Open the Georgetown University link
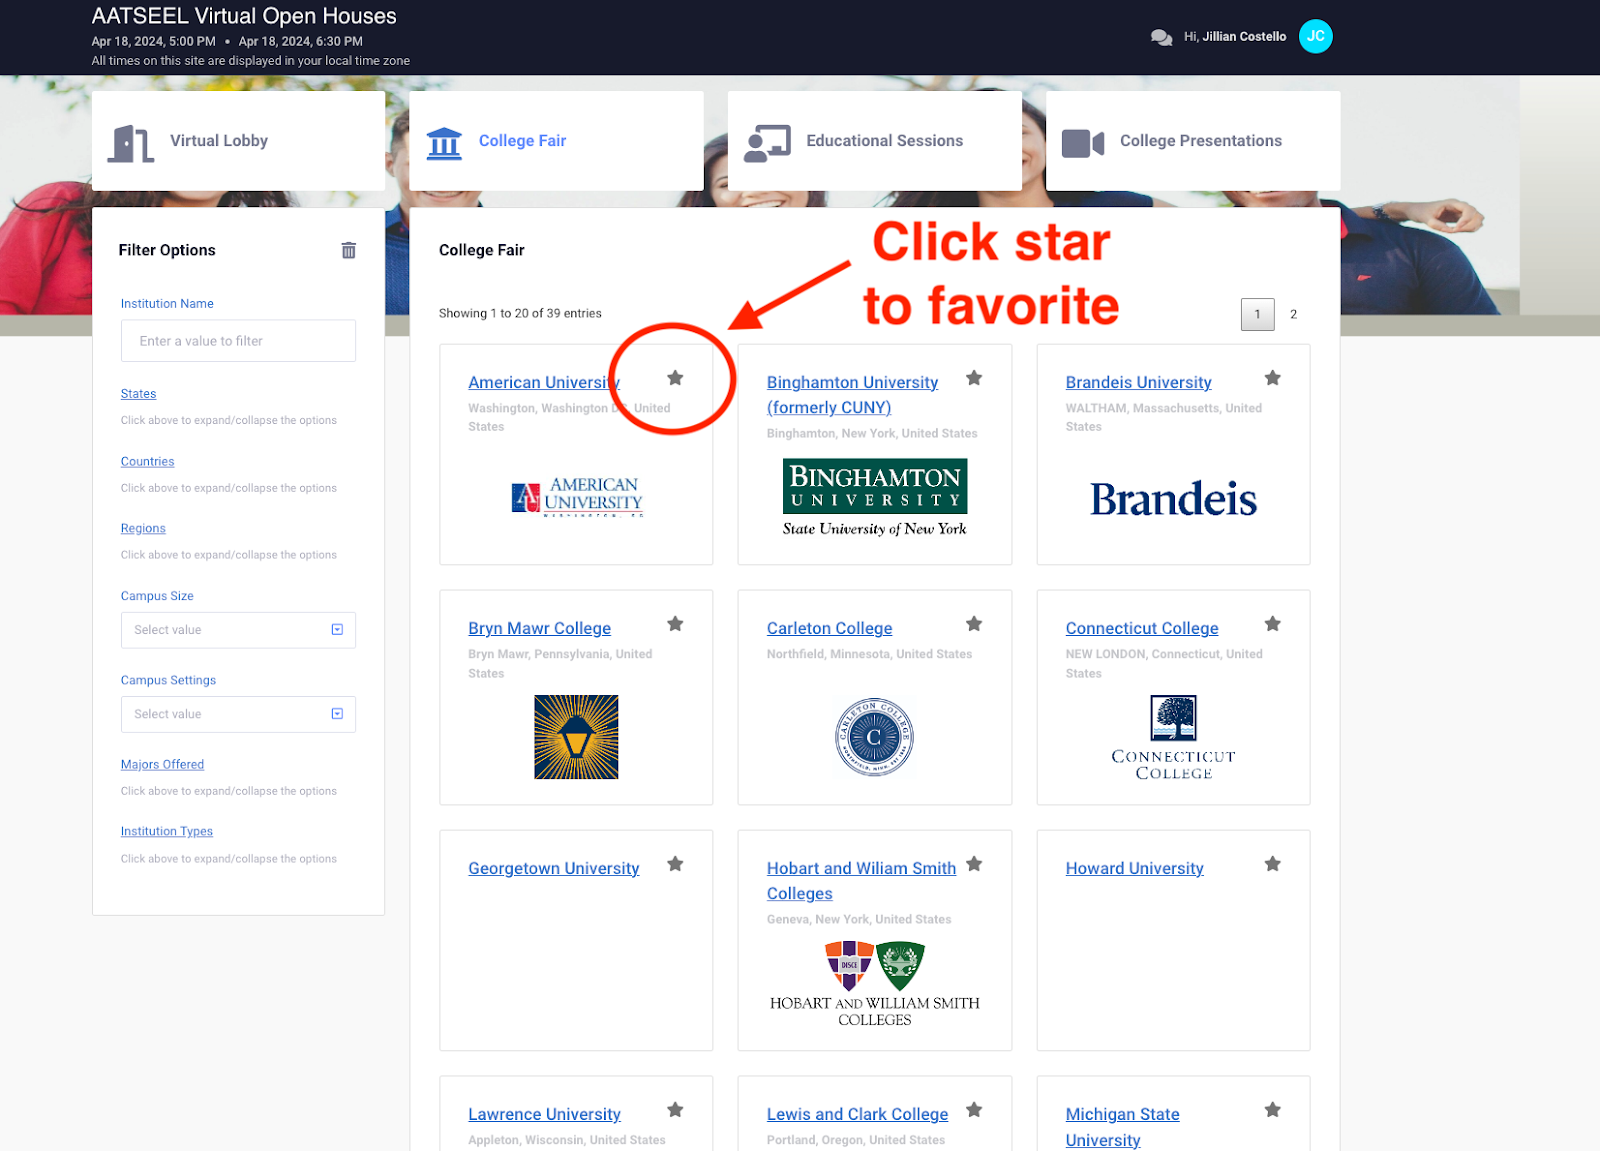Viewport: 1600px width, 1151px height. [x=553, y=868]
